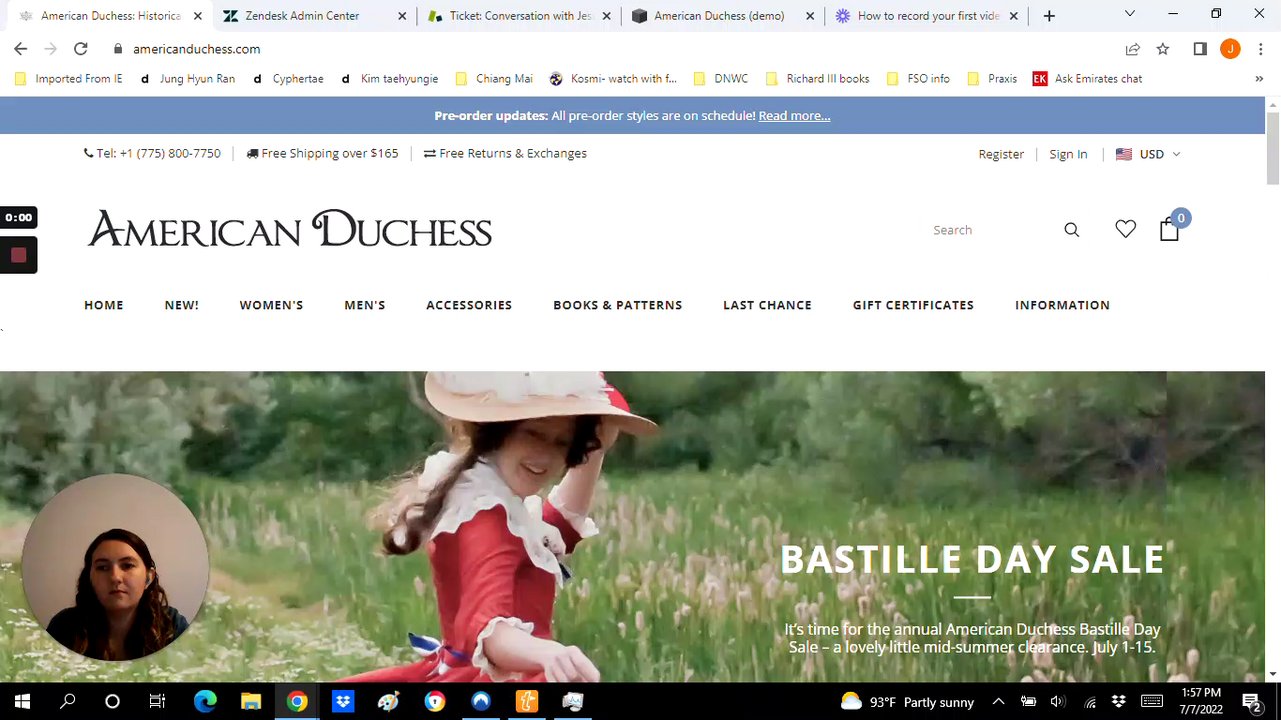
Task: Open the weather widget 93°F Partly sunny
Action: point(907,702)
